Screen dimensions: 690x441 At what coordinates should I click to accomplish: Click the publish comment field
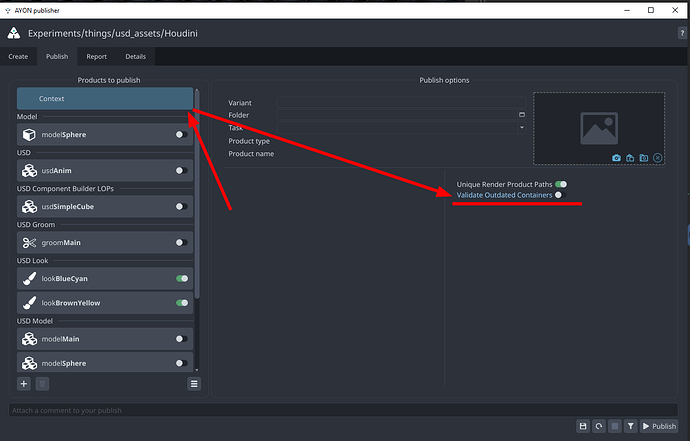point(343,410)
